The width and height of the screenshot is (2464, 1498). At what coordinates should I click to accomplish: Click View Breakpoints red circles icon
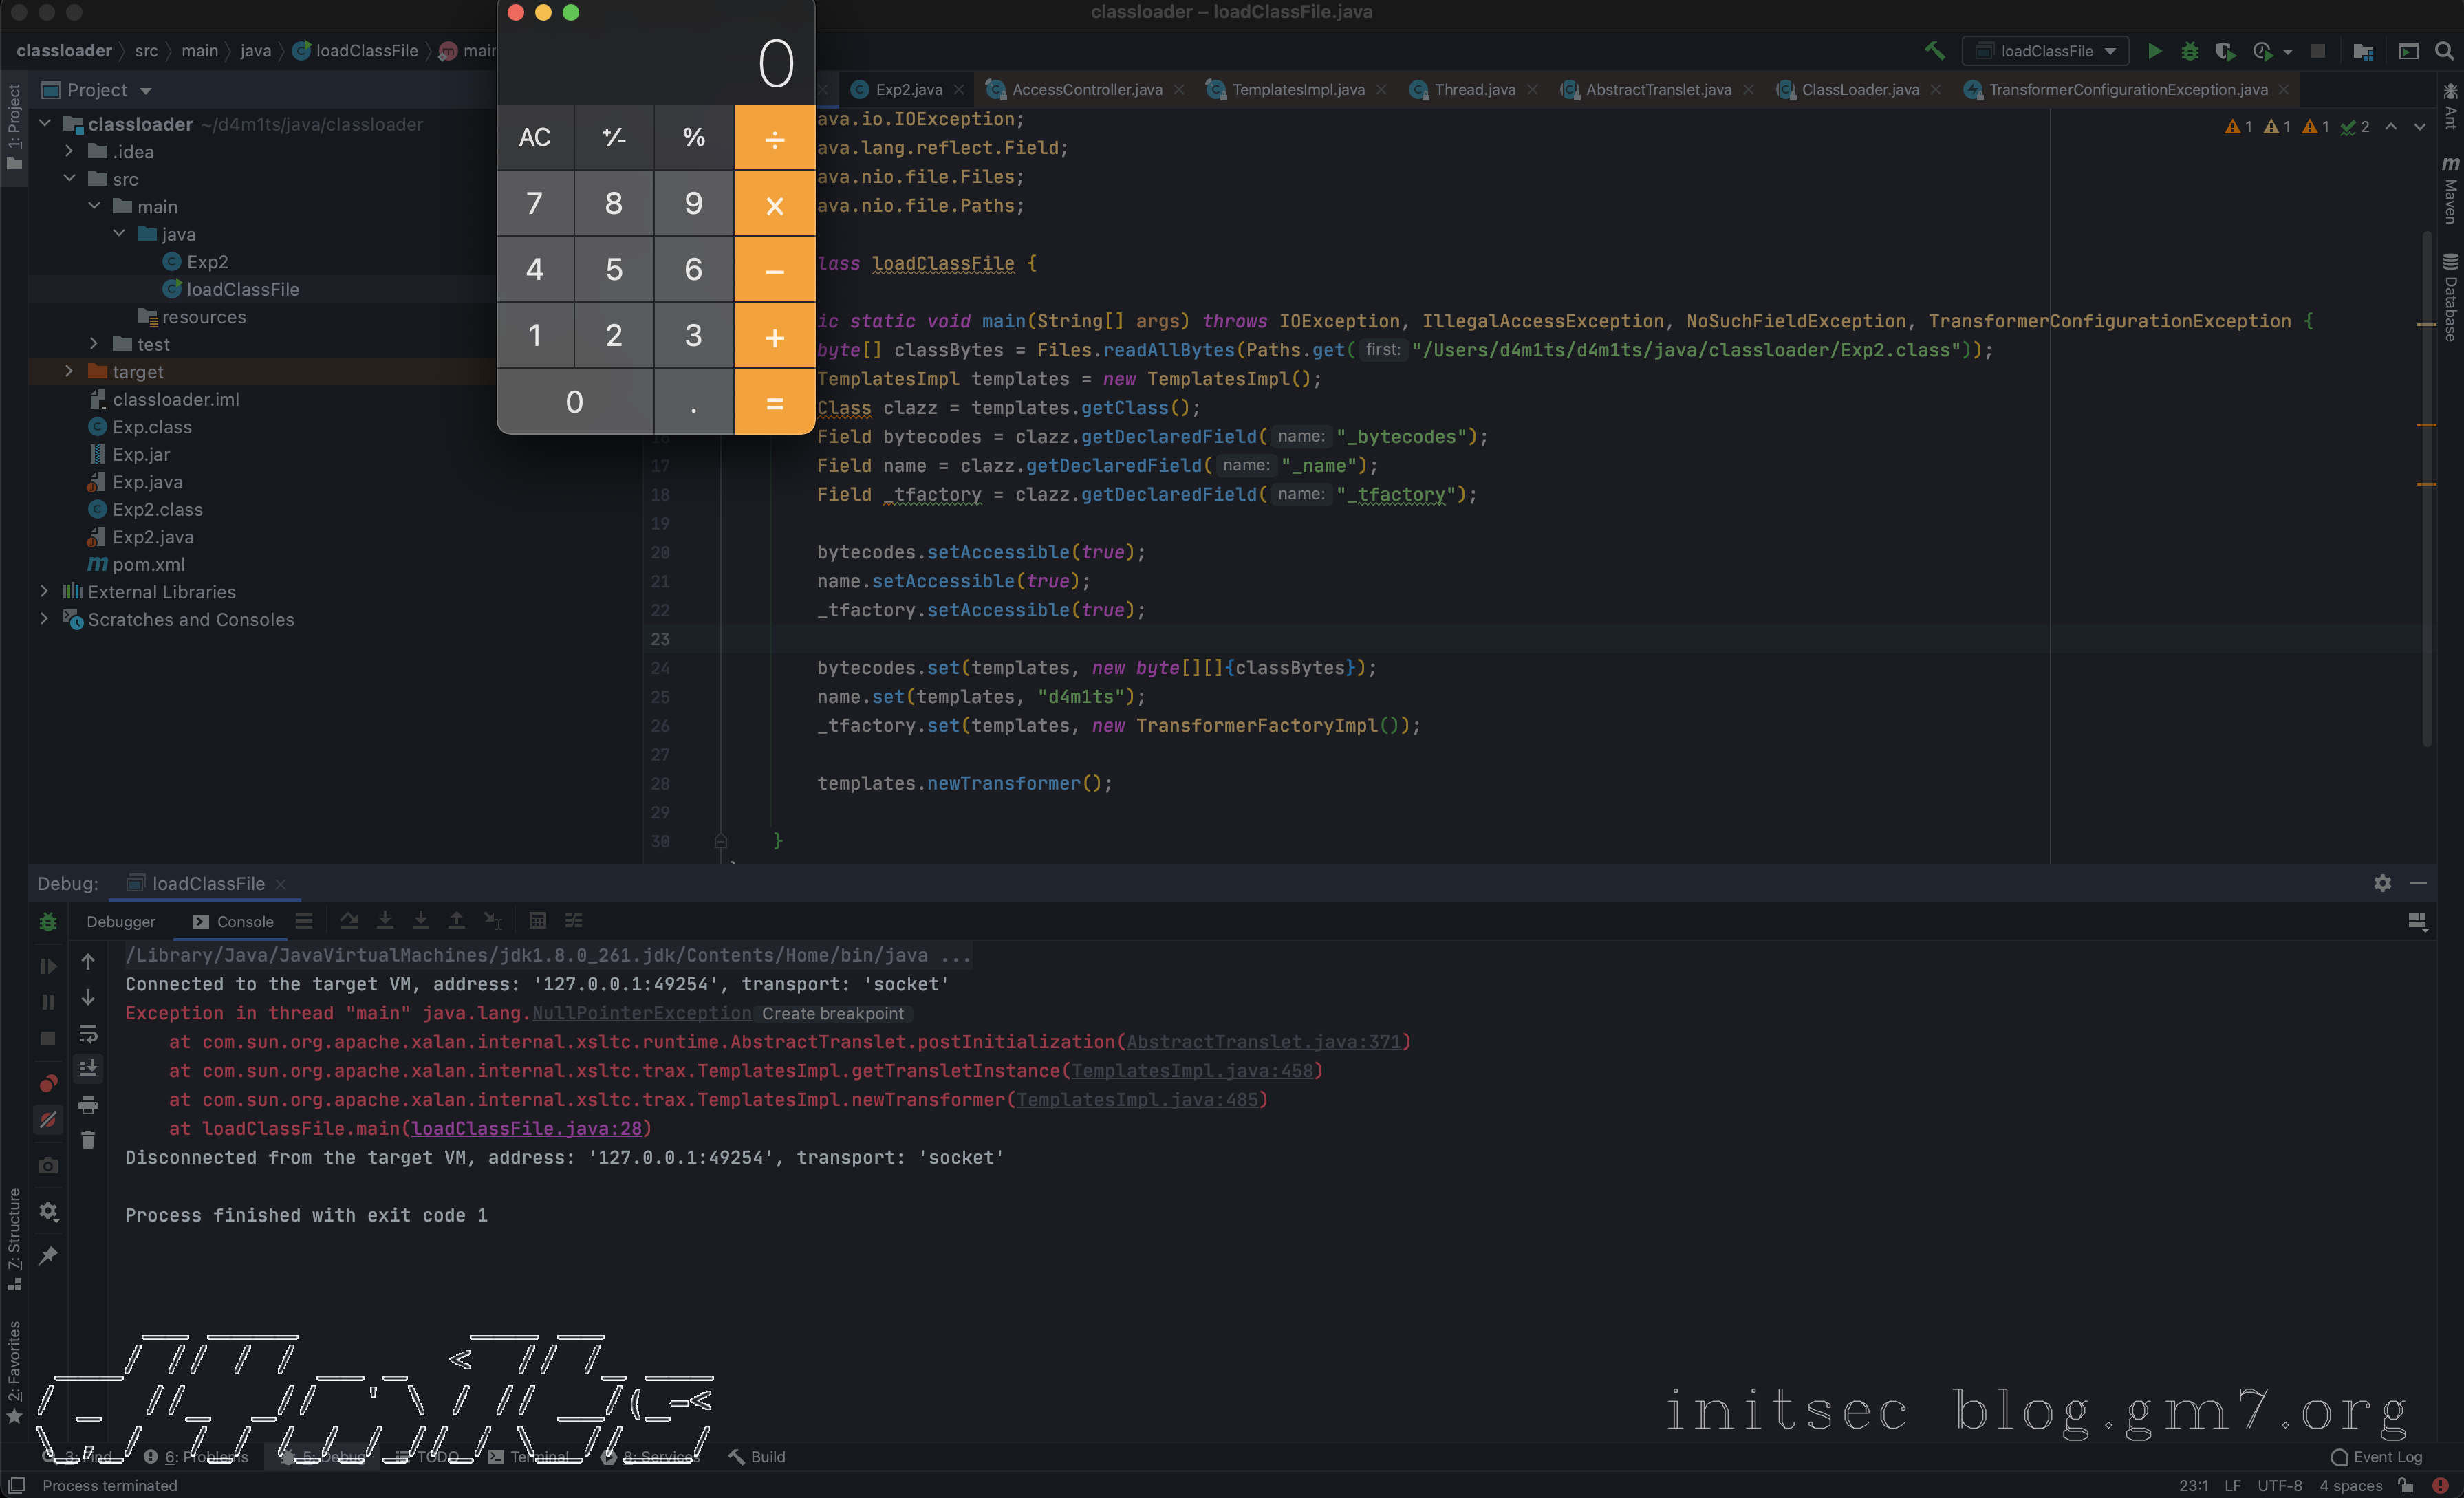47,1083
